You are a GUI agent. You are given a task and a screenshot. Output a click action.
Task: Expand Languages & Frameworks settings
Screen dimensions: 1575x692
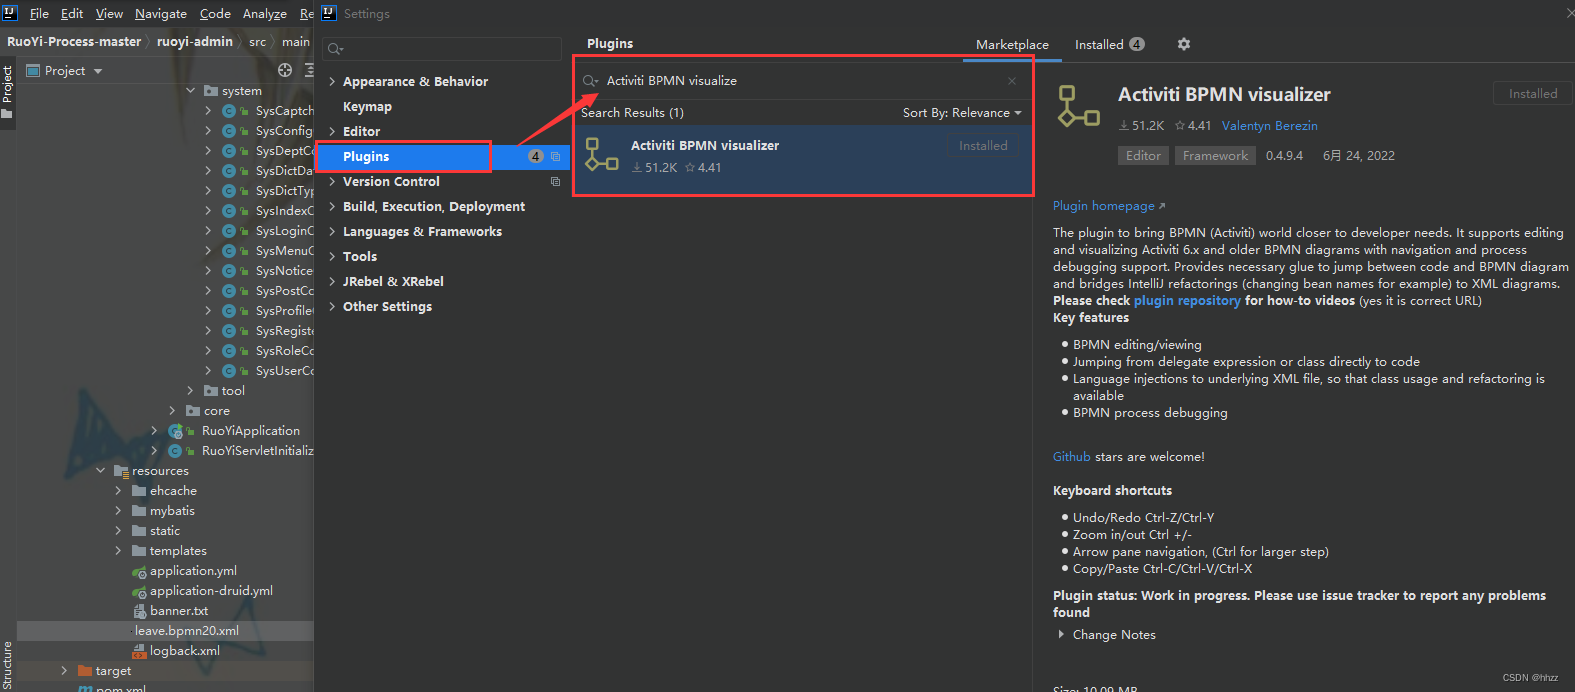point(332,232)
